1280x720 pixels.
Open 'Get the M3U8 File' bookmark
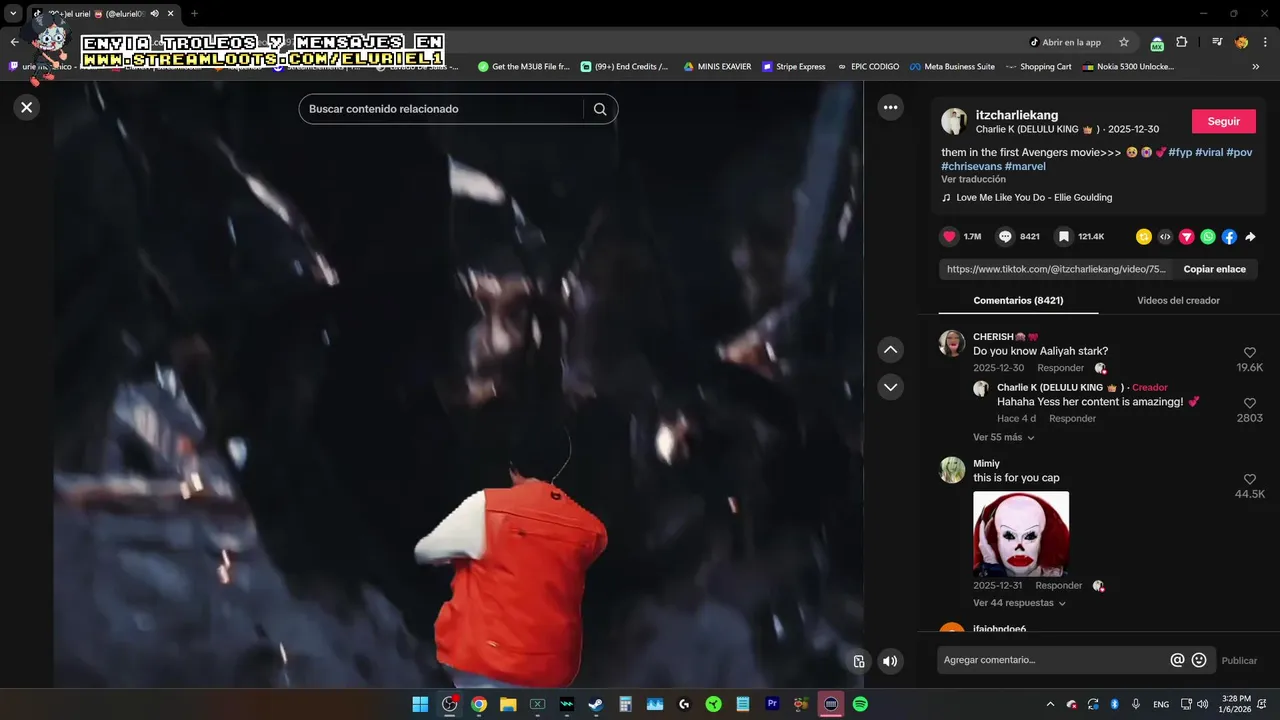[524, 67]
